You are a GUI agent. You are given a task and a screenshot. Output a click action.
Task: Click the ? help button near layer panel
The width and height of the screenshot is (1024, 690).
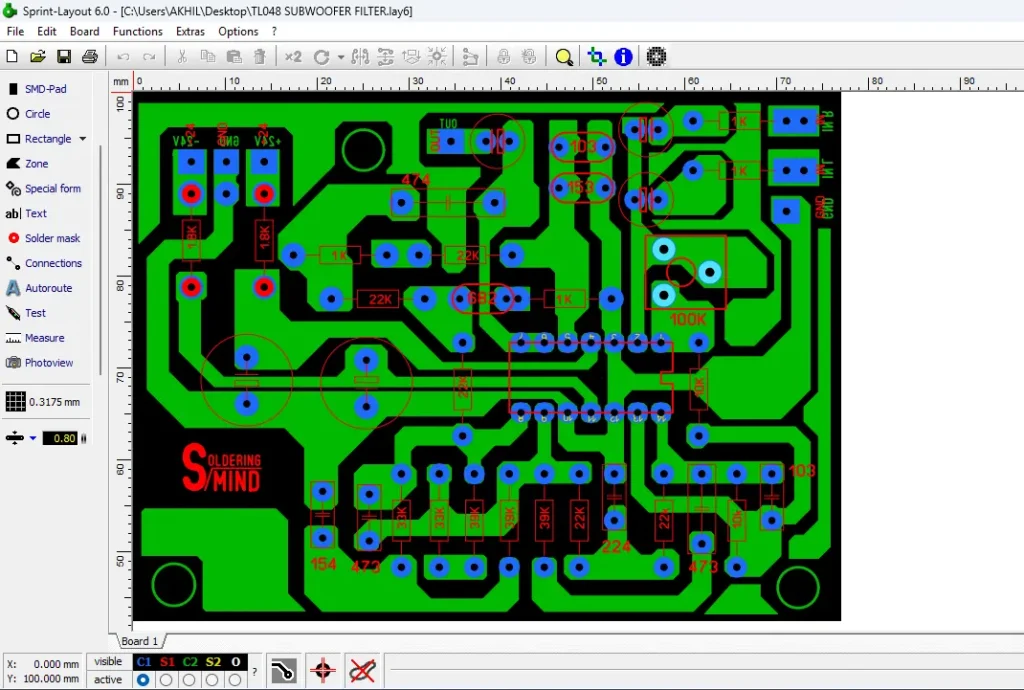pos(255,670)
